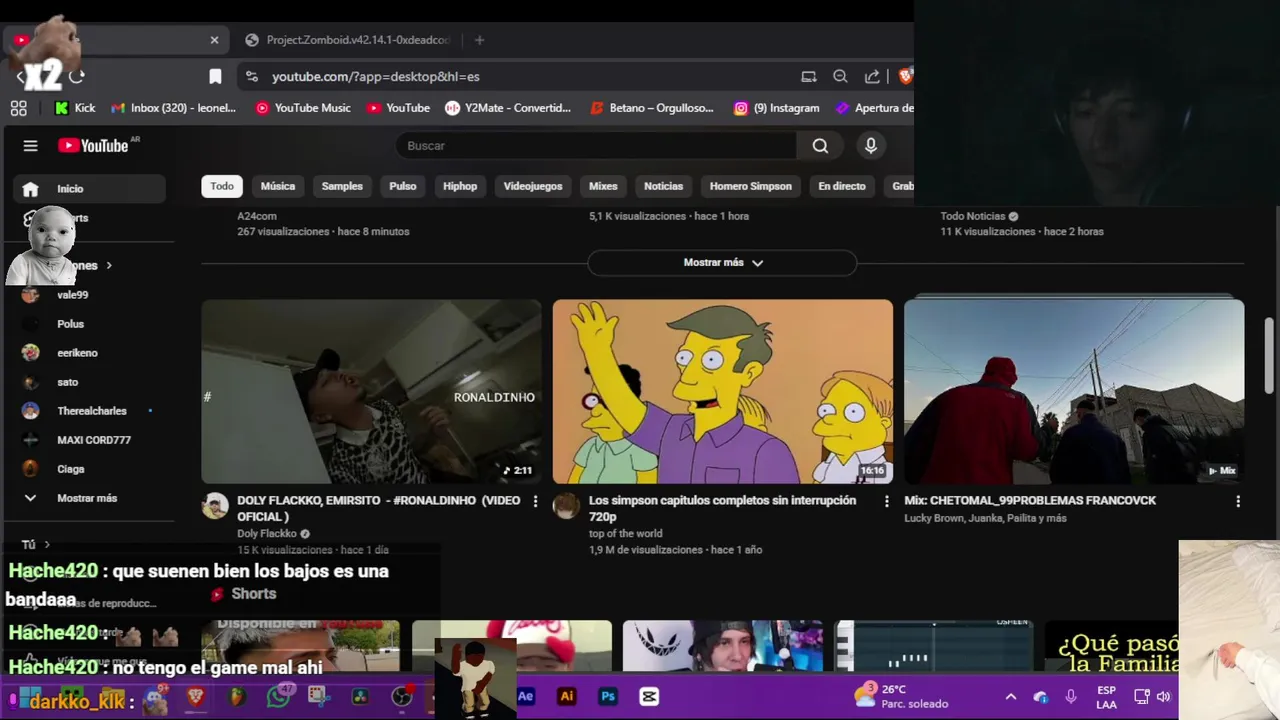
Task: Open Illustrator from taskbar
Action: coord(566,697)
